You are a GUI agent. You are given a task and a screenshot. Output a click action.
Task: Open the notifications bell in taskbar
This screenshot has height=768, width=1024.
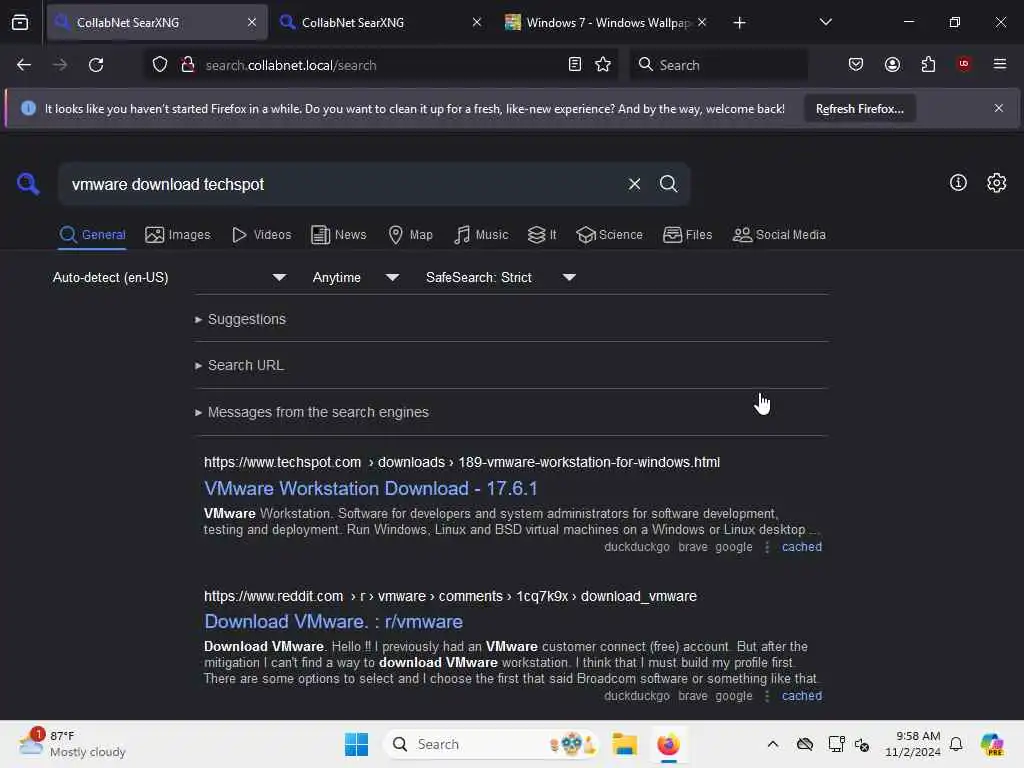point(955,744)
